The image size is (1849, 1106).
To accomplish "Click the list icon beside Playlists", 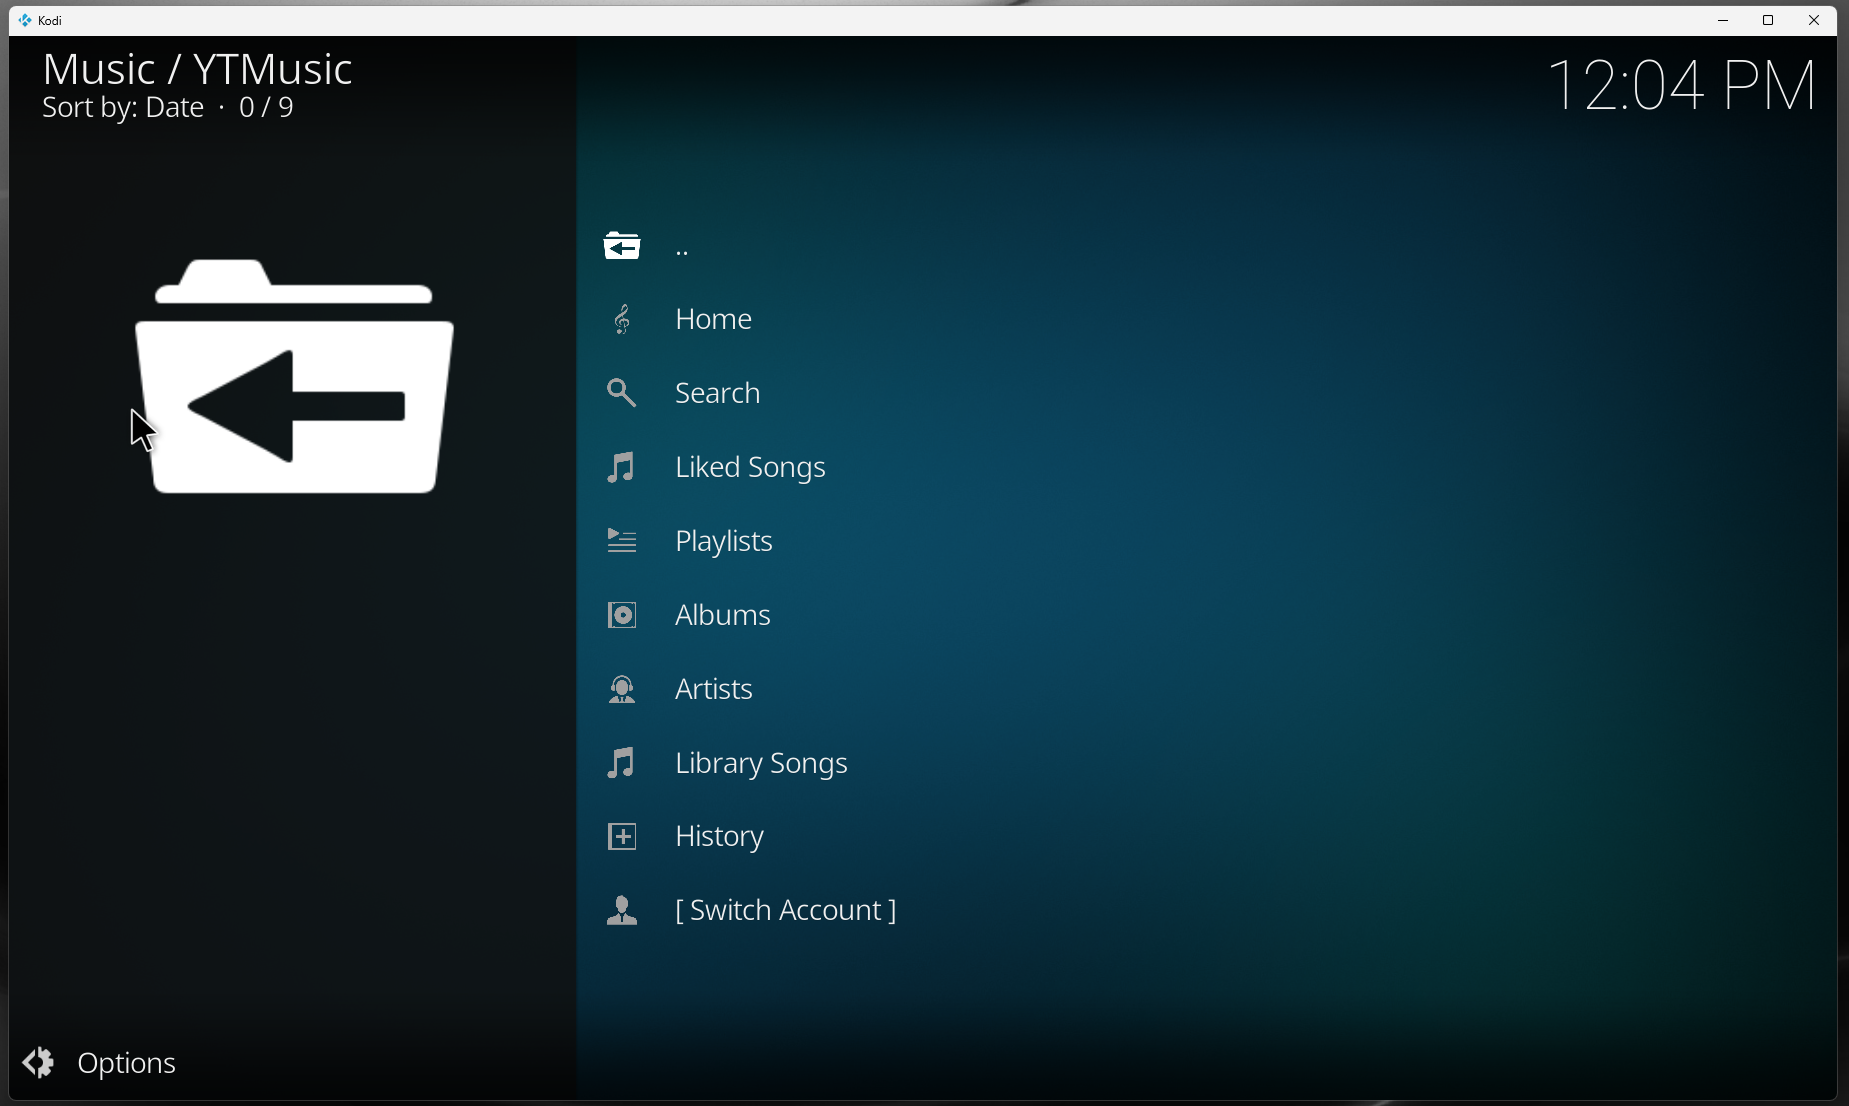I will coord(622,541).
